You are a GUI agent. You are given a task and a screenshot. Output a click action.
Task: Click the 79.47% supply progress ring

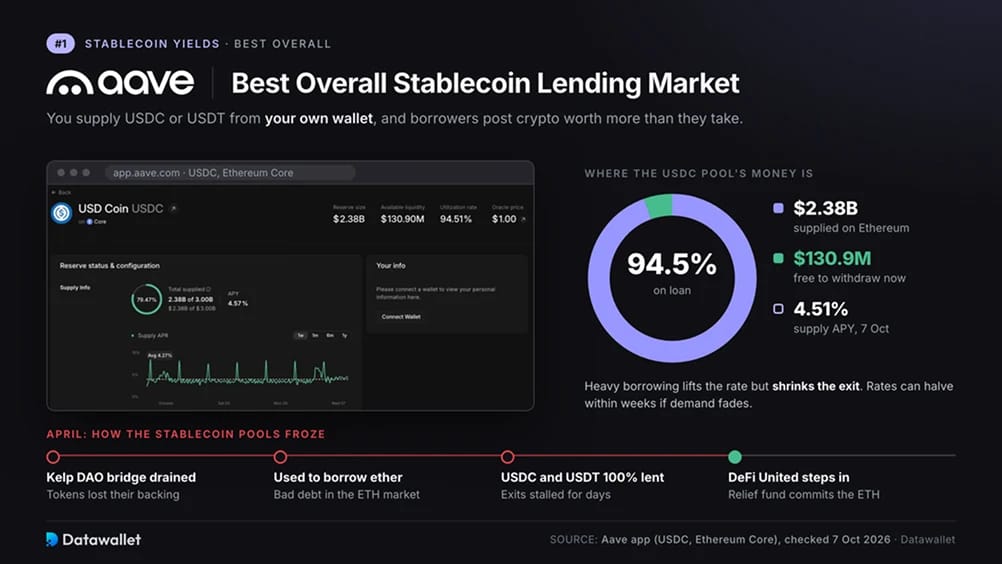147,299
